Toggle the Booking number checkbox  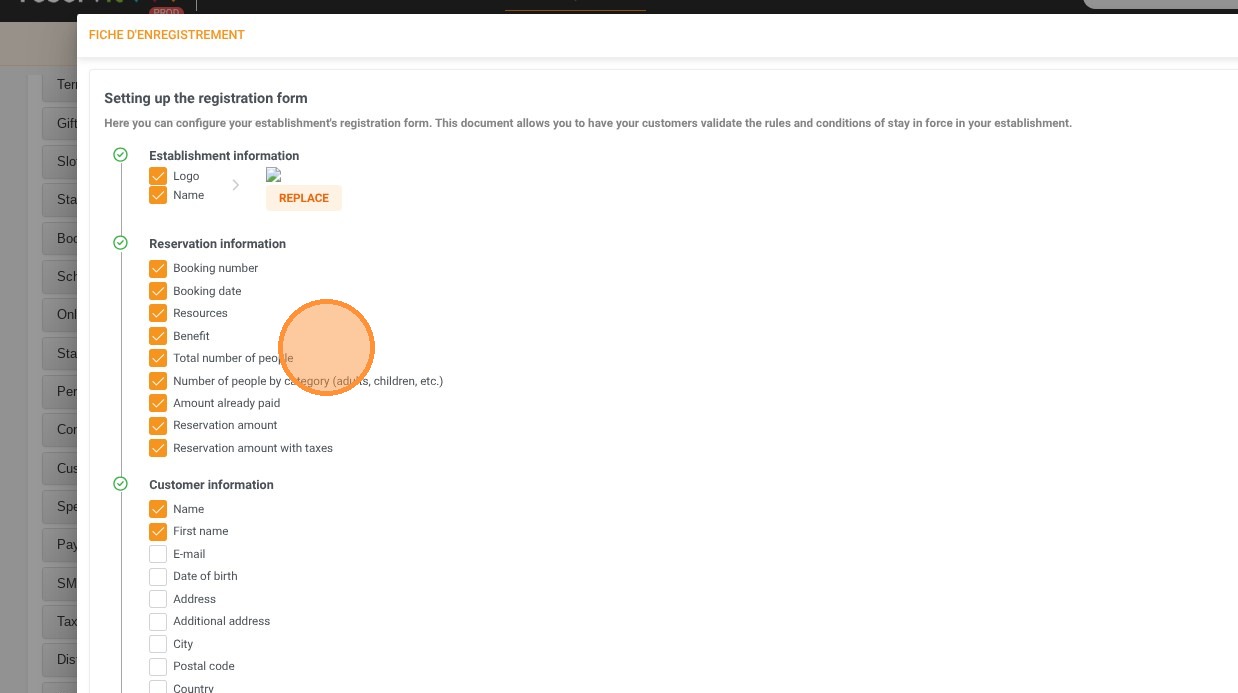tap(158, 268)
